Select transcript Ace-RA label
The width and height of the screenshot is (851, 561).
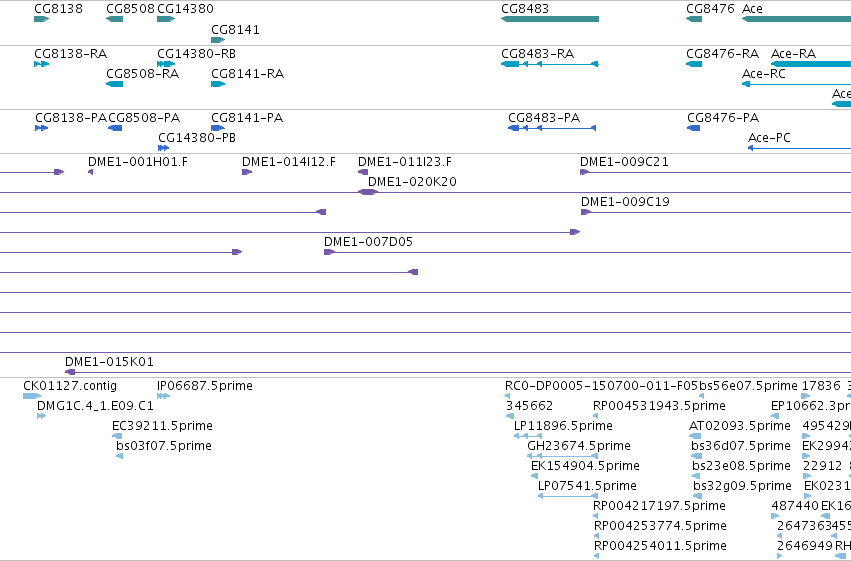[x=793, y=54]
